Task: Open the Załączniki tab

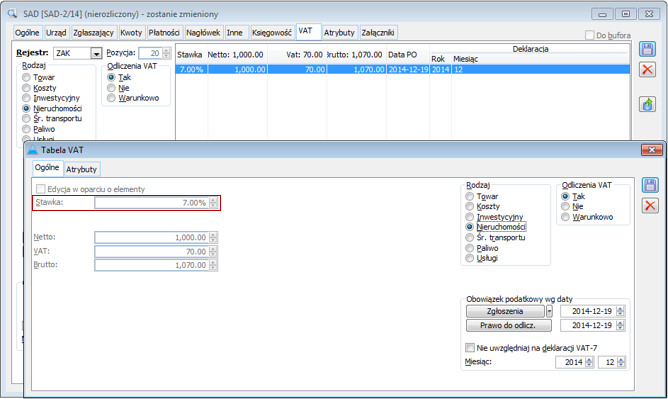Action: [x=378, y=32]
